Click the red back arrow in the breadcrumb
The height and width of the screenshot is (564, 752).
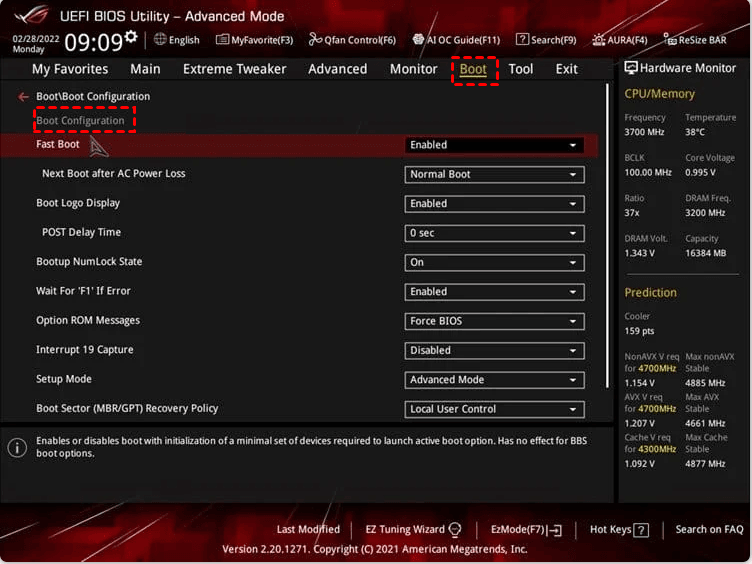pyautogui.click(x=23, y=97)
